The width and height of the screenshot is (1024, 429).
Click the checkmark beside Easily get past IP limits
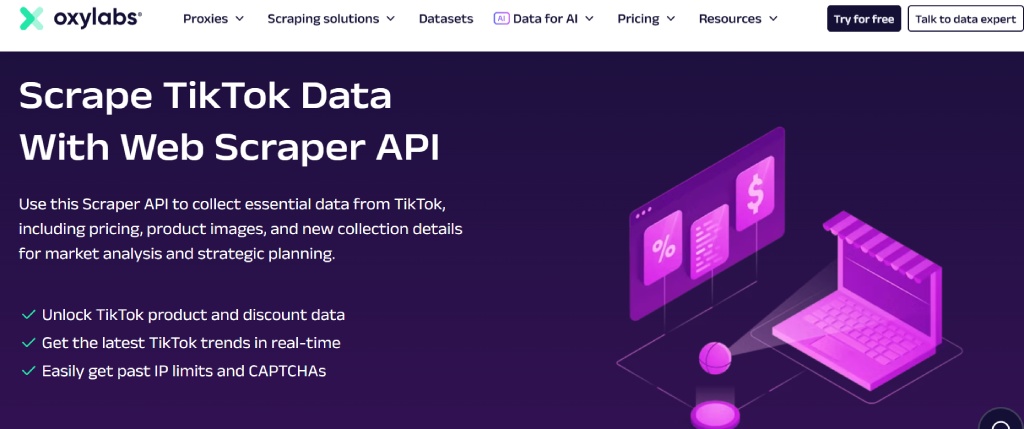[x=28, y=371]
